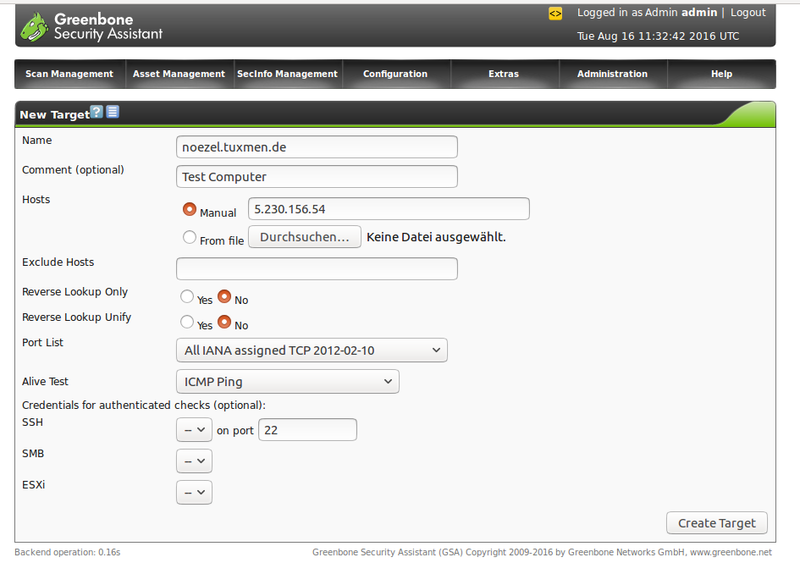
Task: Click the Create Target button
Action: click(x=716, y=523)
